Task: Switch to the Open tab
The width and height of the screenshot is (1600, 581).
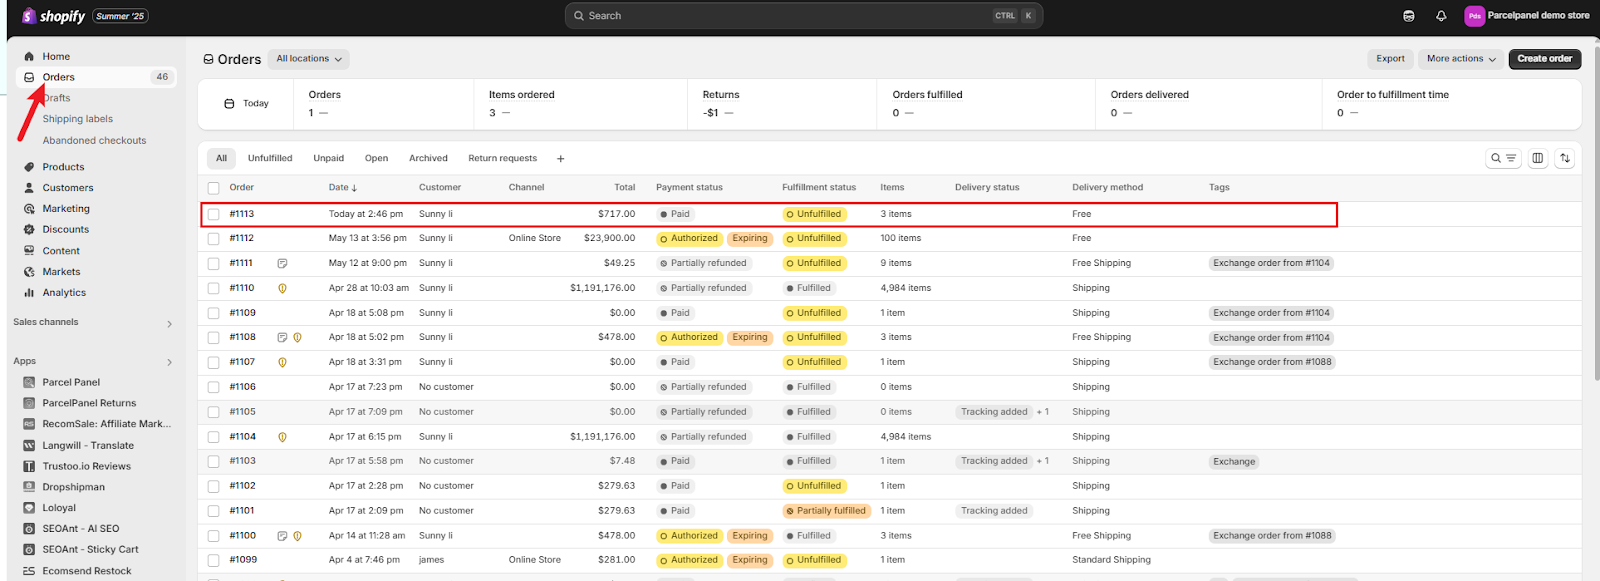Action: click(376, 158)
